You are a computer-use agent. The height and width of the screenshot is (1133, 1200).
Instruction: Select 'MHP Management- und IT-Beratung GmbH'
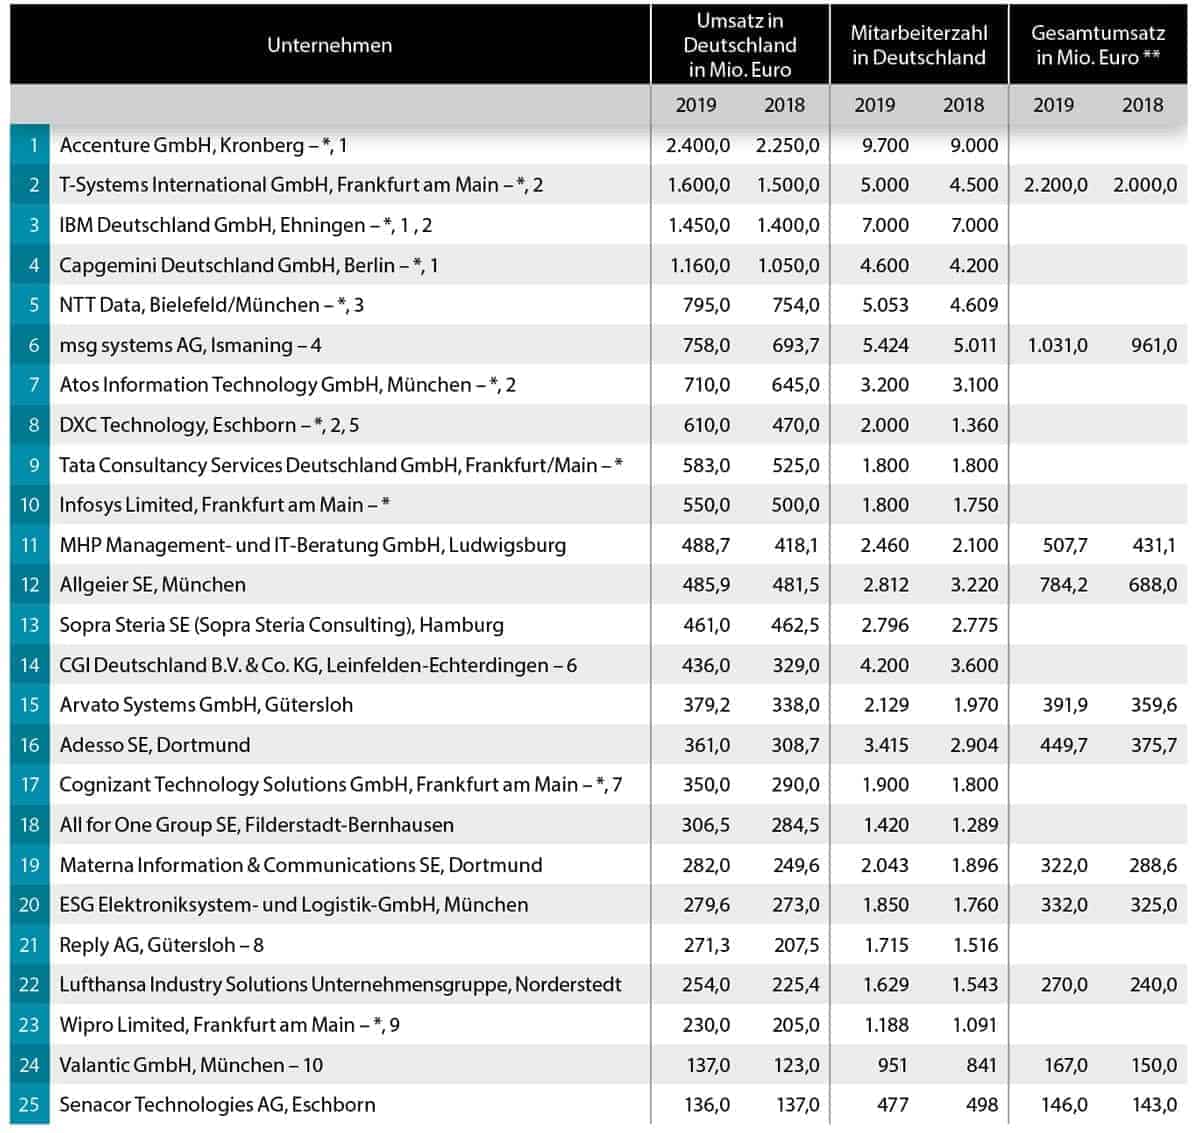pos(251,545)
